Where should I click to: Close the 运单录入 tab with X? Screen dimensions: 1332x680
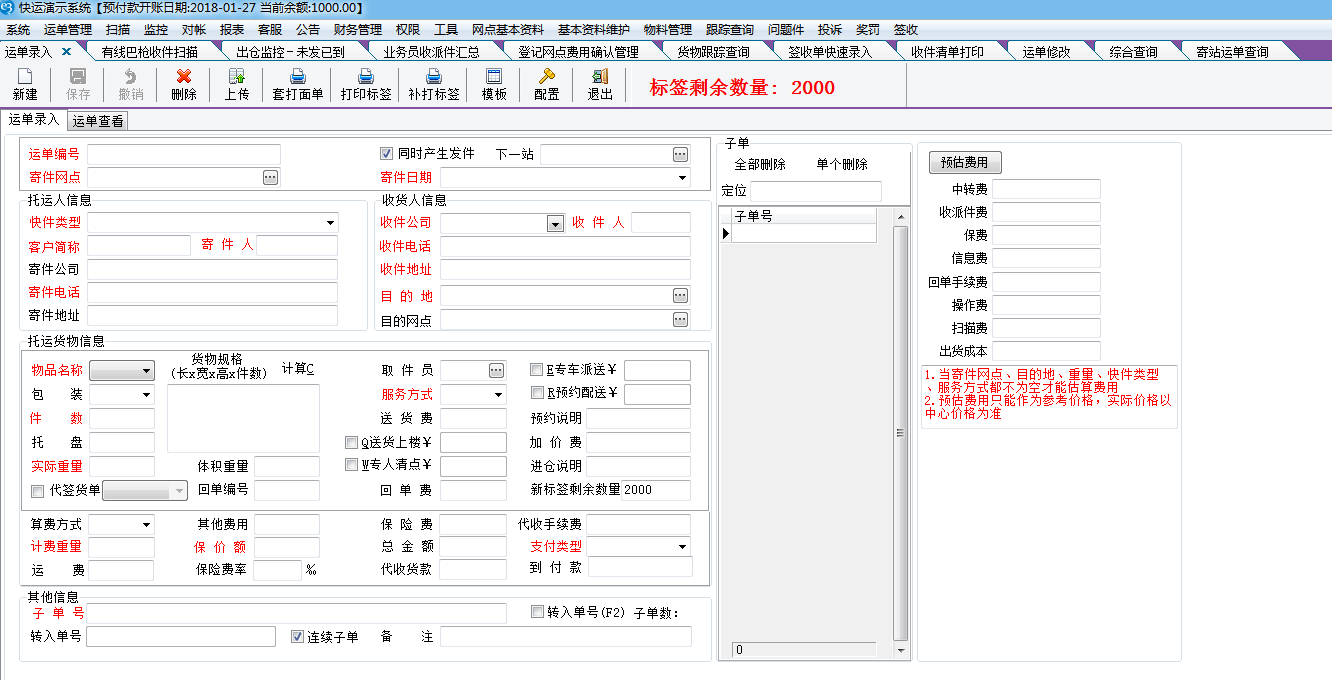click(67, 51)
